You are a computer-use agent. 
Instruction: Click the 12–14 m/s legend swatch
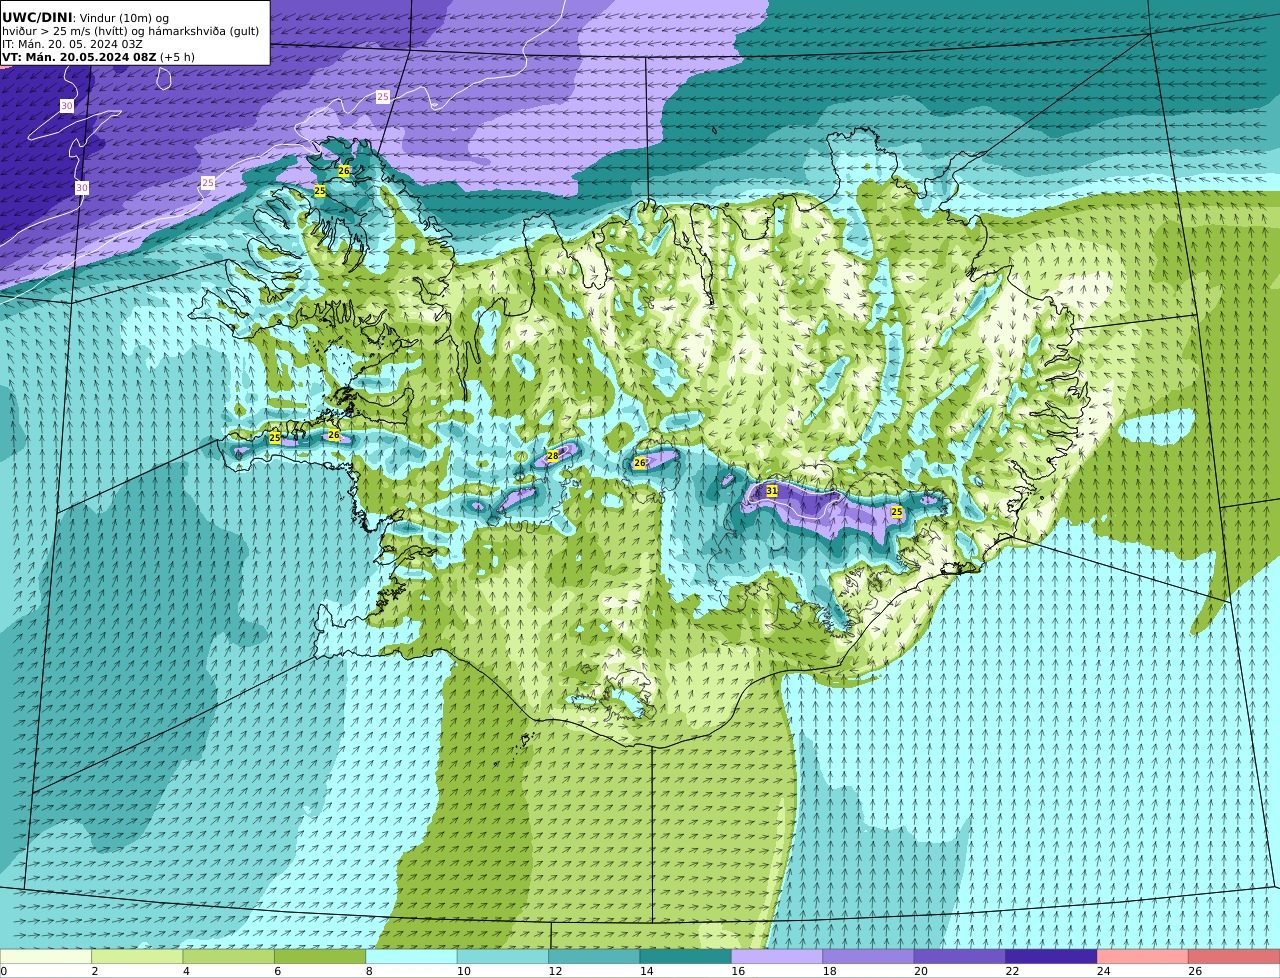594,956
